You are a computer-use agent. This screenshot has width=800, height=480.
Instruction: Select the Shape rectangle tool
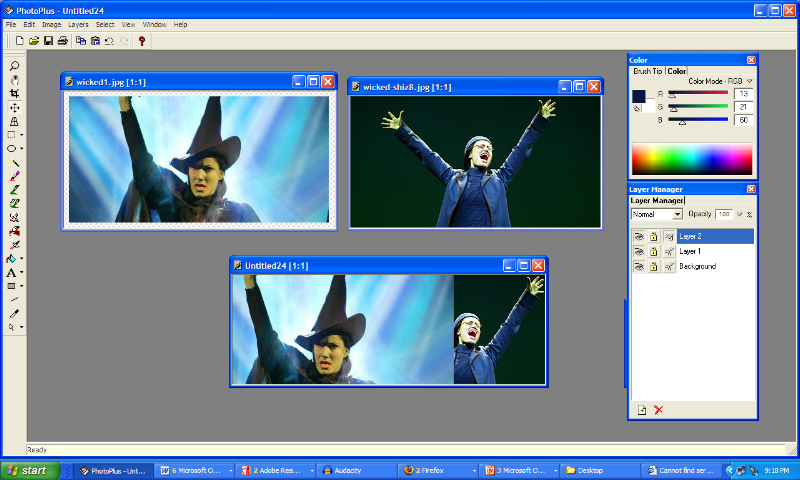pyautogui.click(x=11, y=286)
